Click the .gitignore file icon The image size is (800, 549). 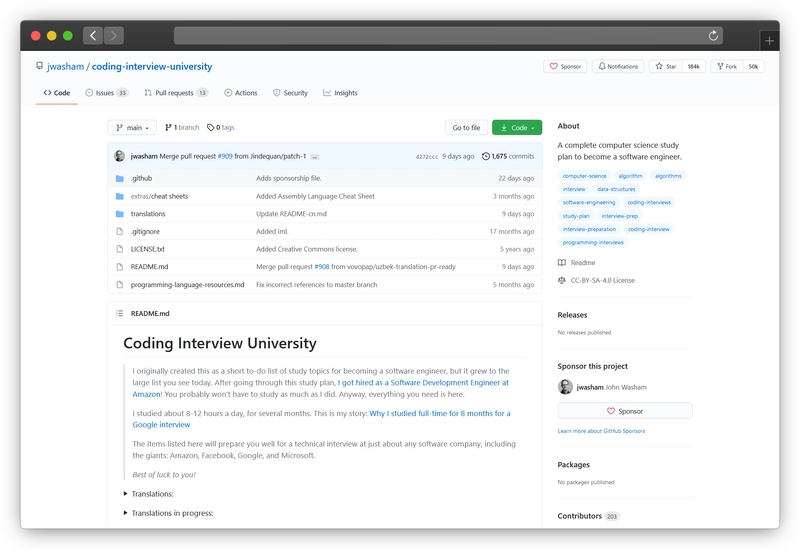tap(119, 231)
